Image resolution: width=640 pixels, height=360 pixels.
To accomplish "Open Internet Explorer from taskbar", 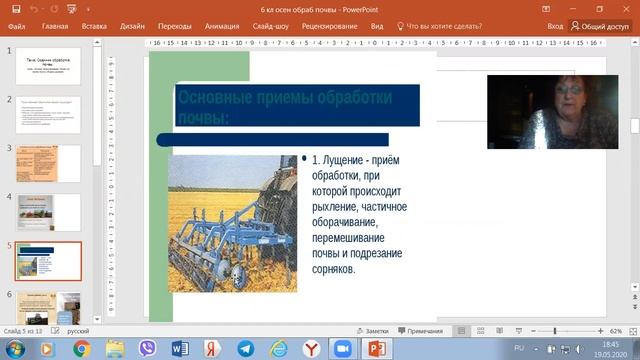I will coord(278,349).
